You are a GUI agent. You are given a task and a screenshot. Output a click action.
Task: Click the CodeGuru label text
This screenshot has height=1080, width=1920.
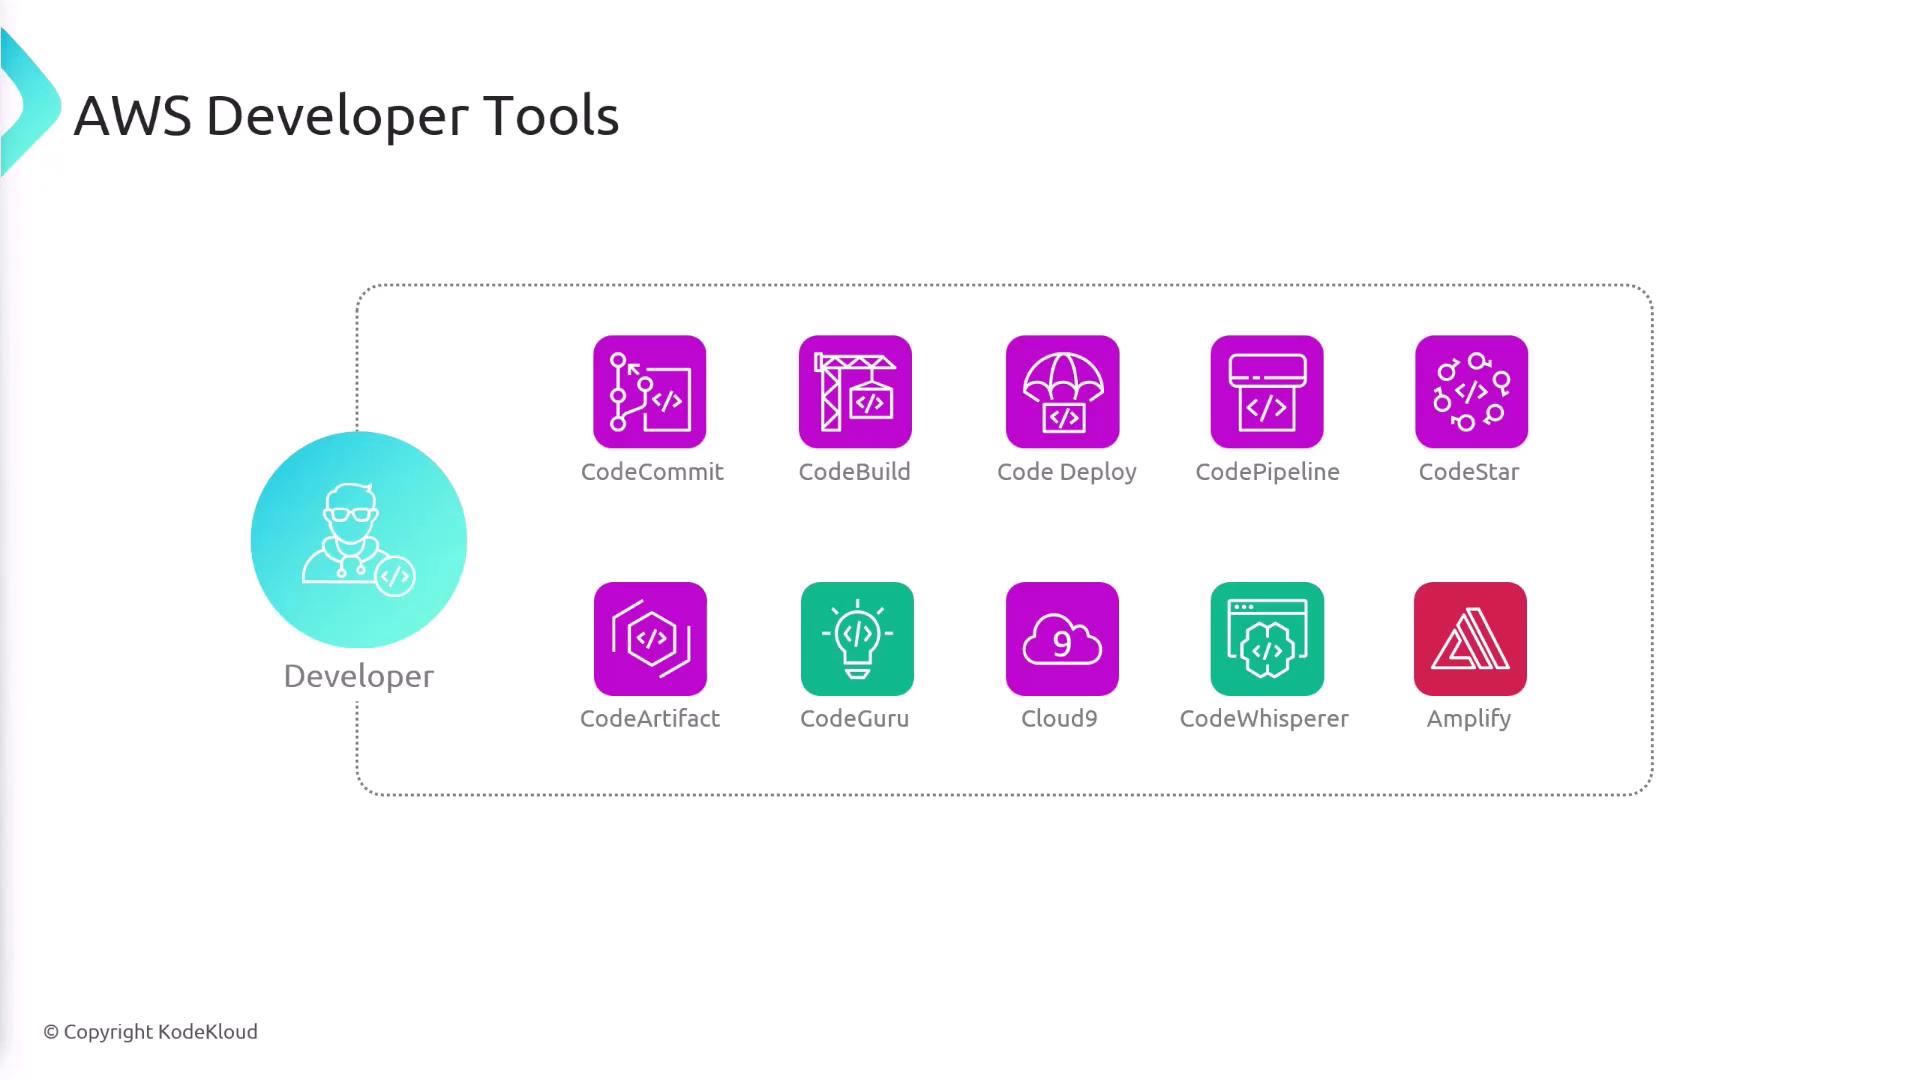854,719
